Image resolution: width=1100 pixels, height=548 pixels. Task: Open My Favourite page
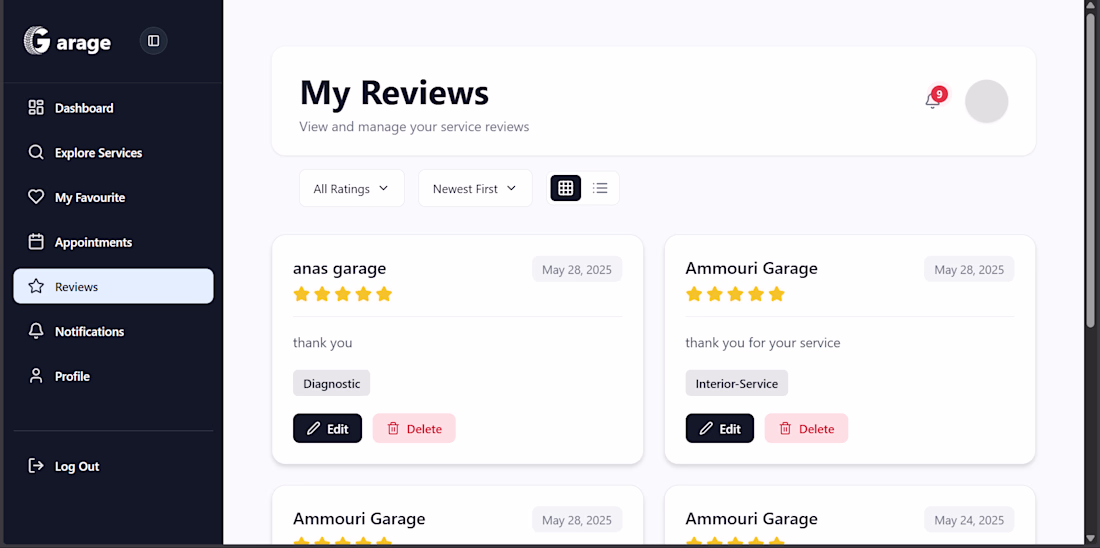113,197
